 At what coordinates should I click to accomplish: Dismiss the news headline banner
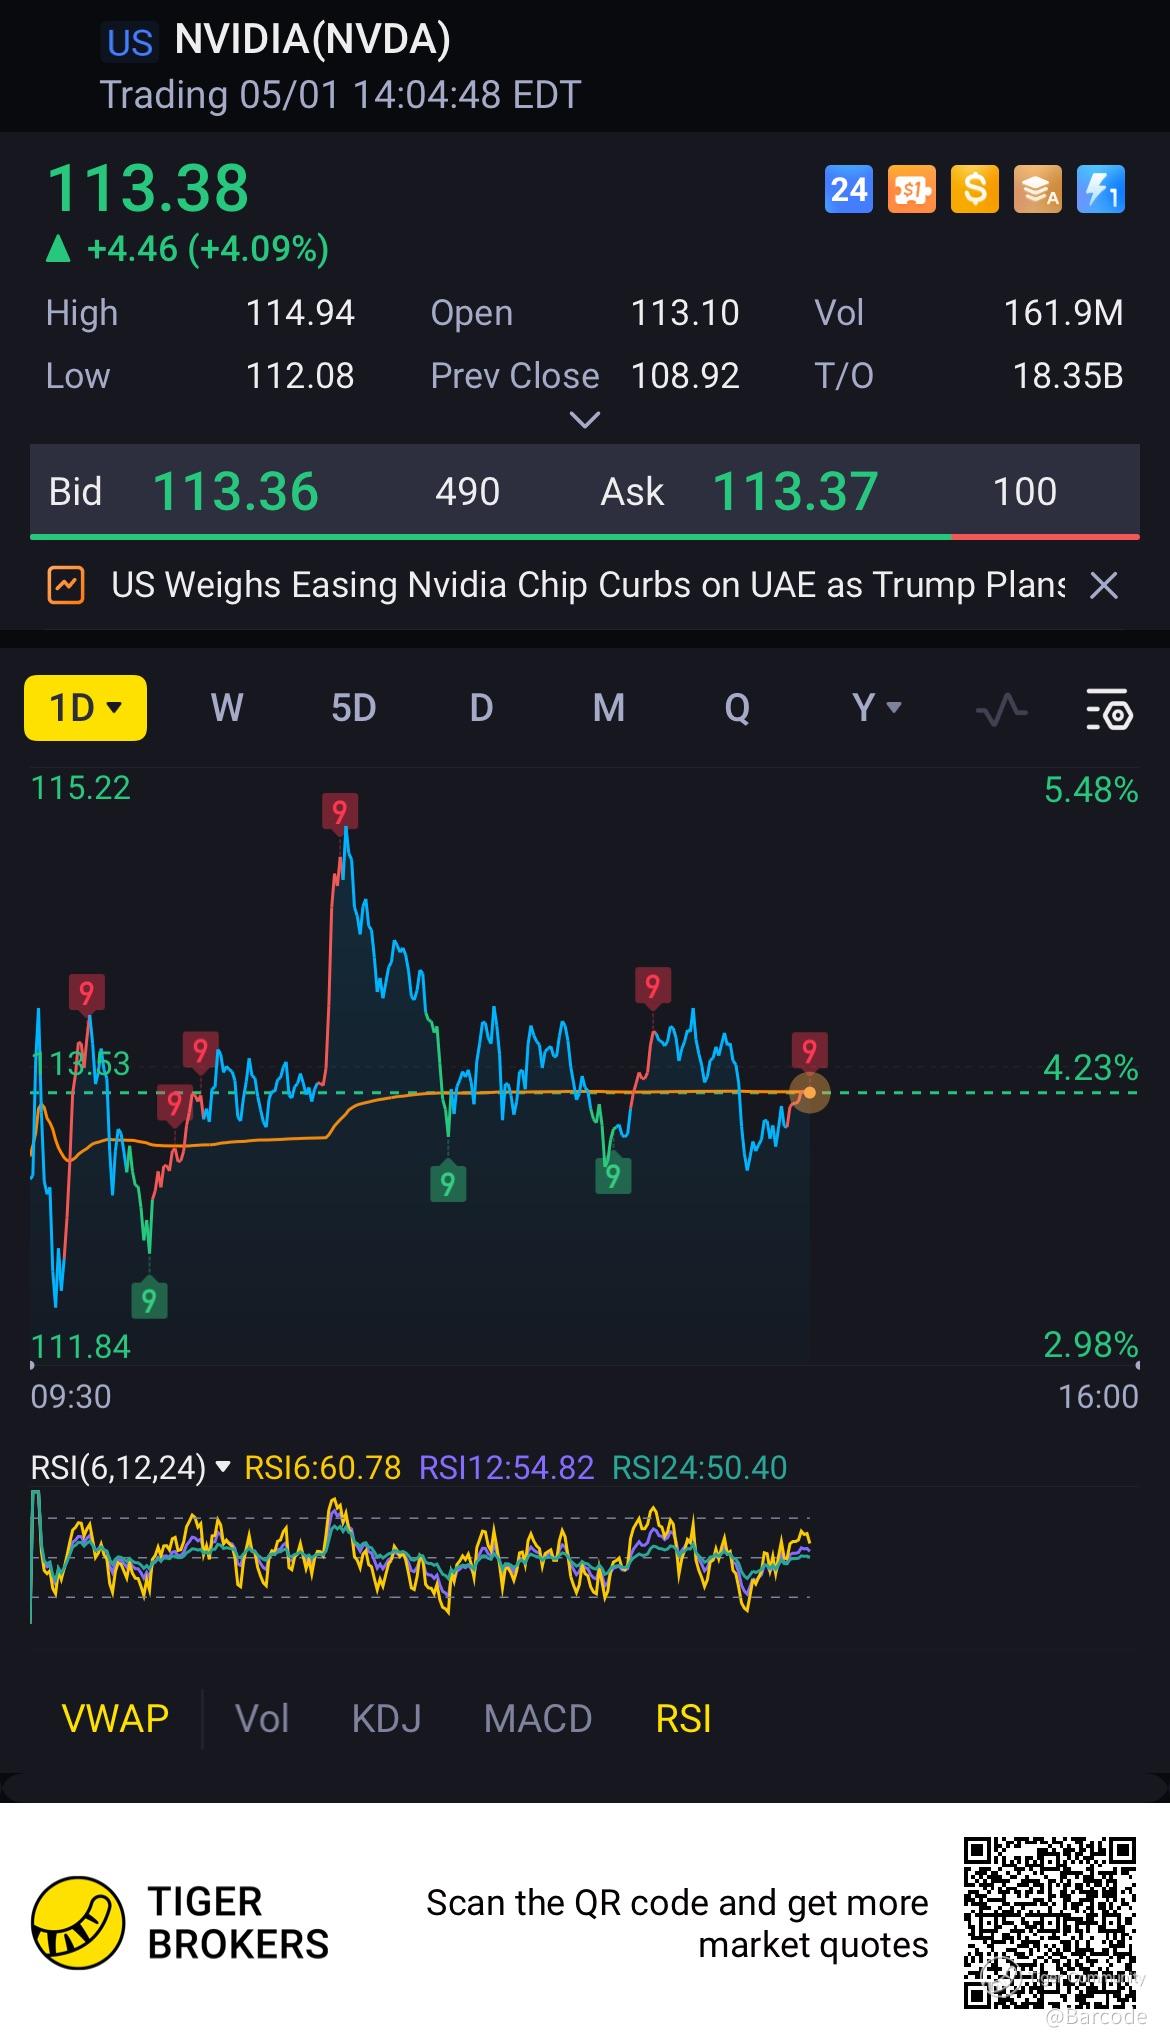click(x=1103, y=585)
